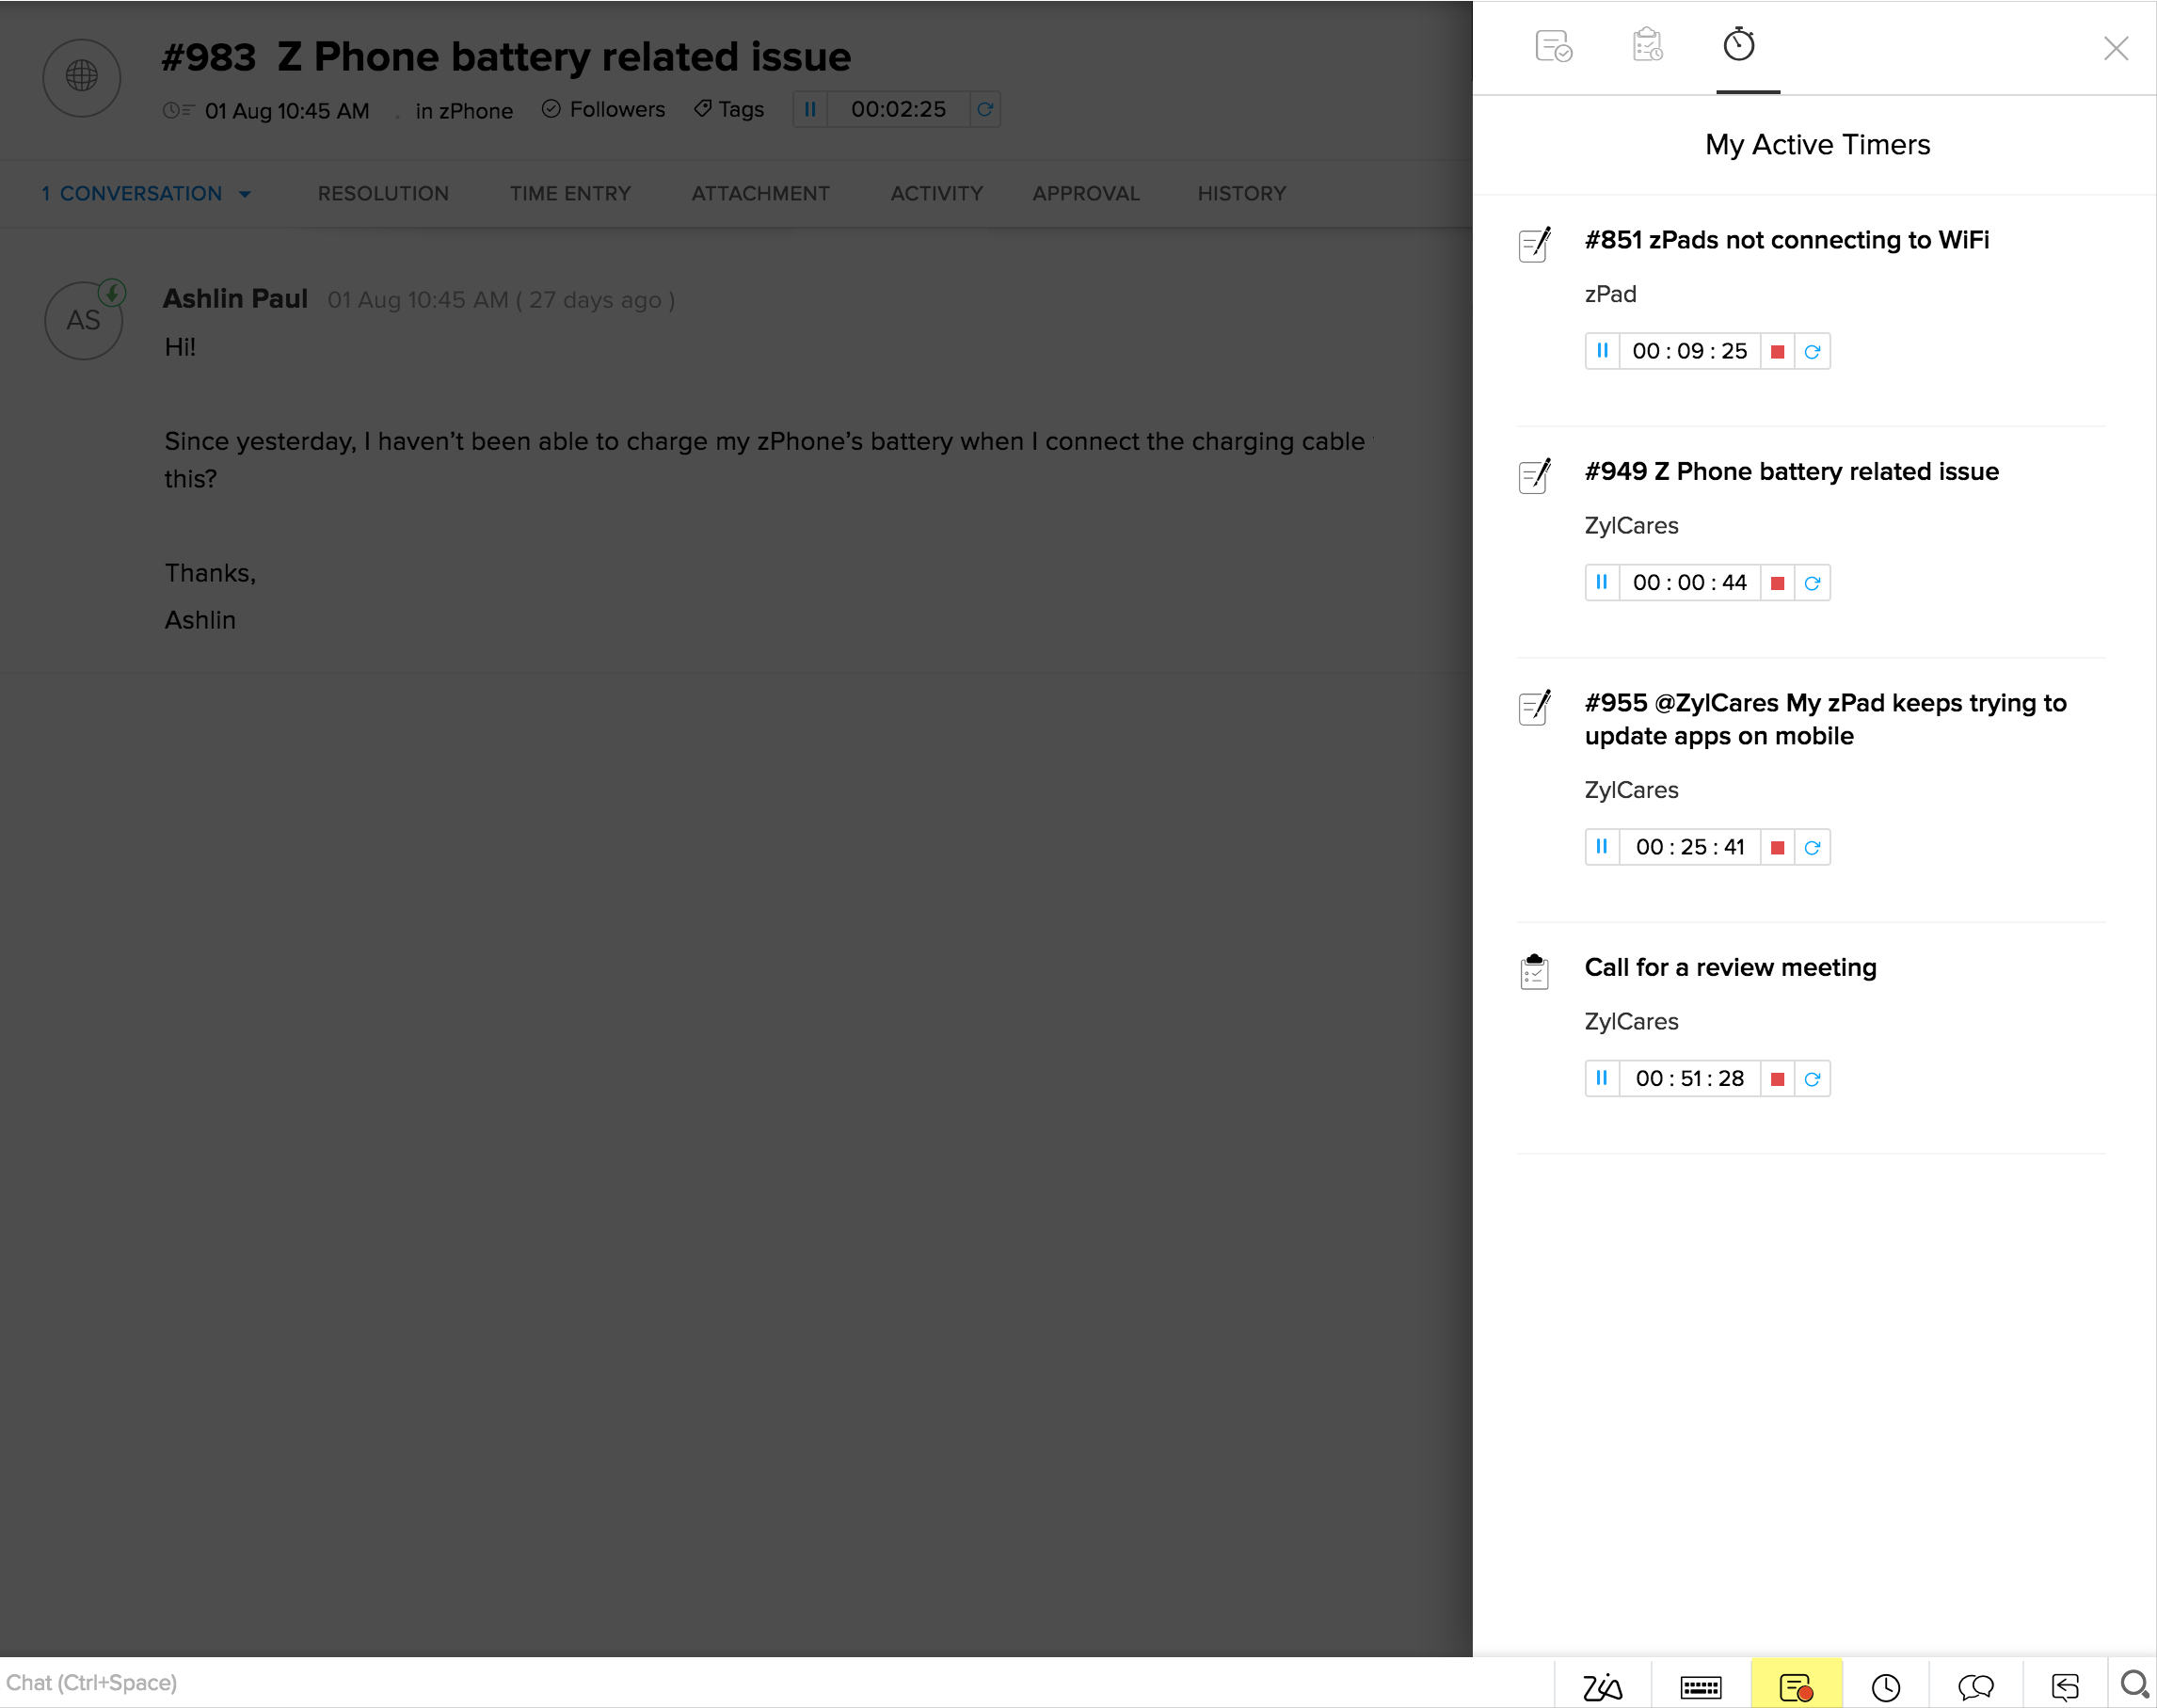Open Followers list in ticket header
This screenshot has height=1708, width=2157.
(604, 109)
